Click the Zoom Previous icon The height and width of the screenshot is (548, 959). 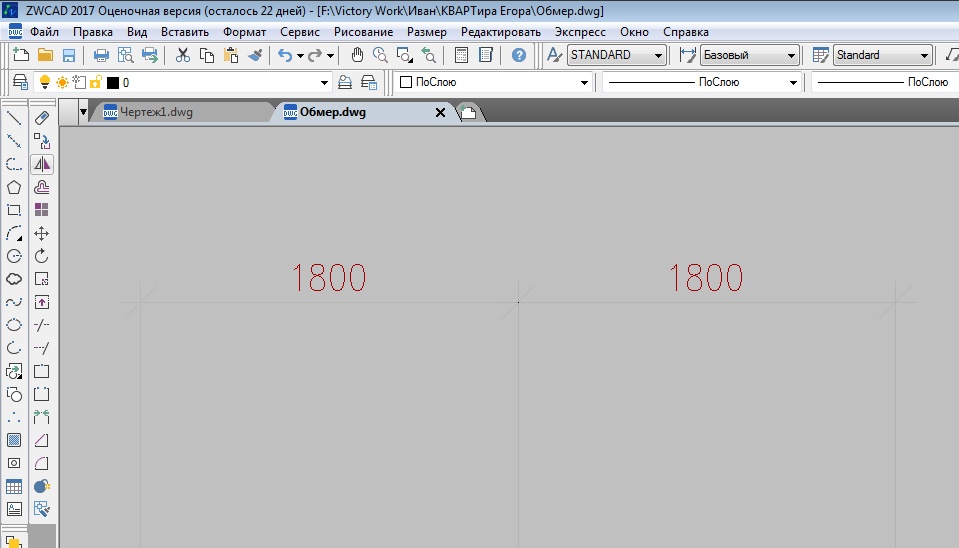[429, 55]
